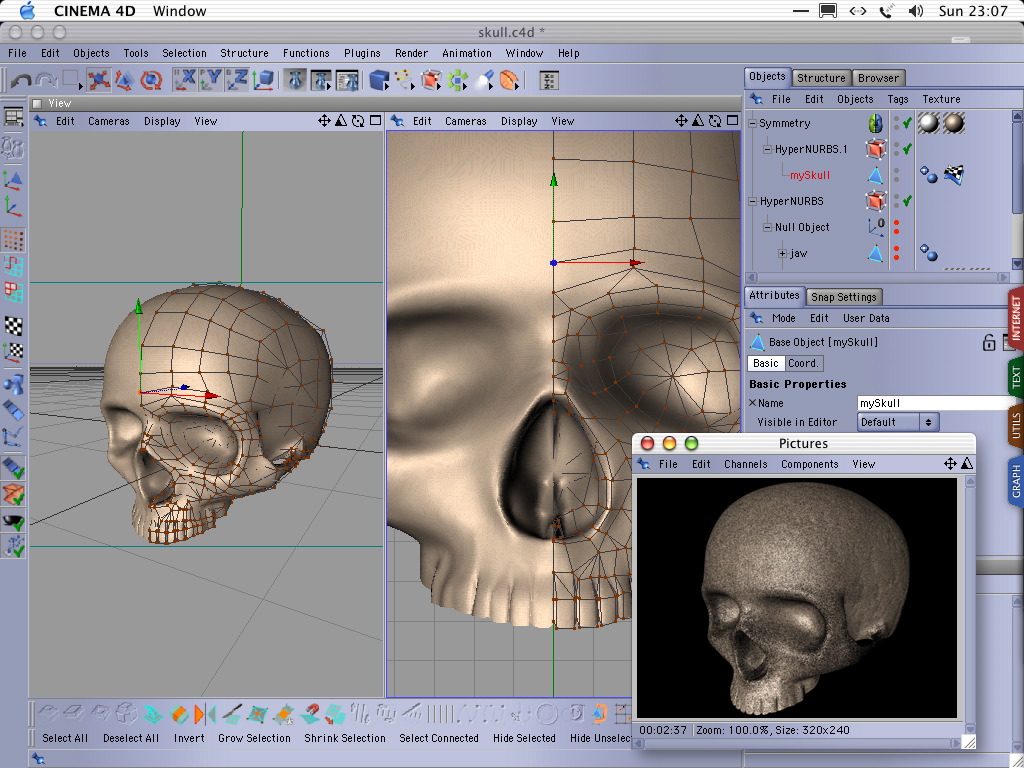Expand the jaw object in the tree
The width and height of the screenshot is (1024, 768).
(x=783, y=254)
